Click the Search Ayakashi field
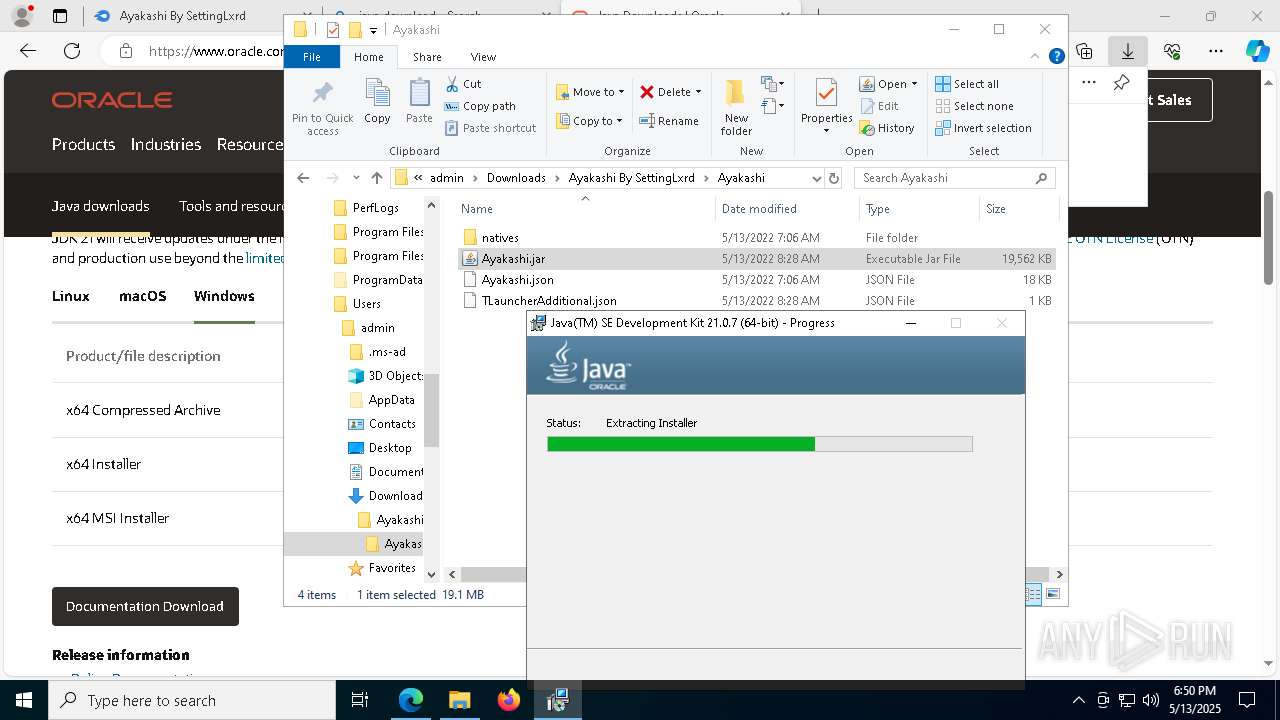 tap(955, 178)
